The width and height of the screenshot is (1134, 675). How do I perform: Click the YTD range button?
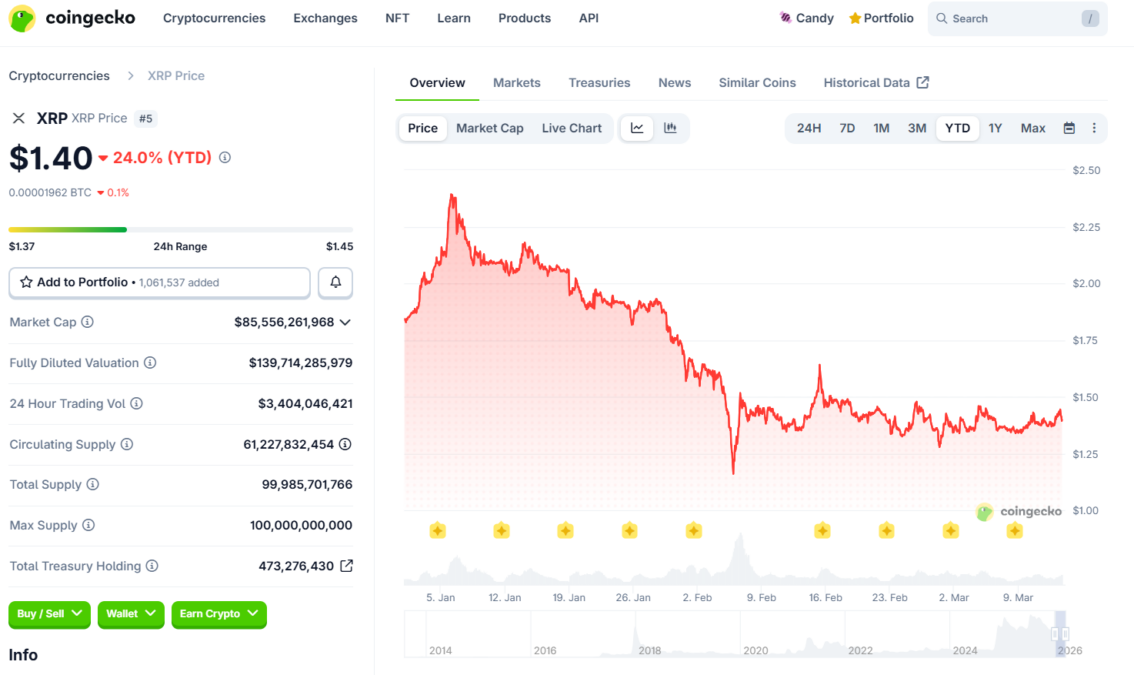958,128
